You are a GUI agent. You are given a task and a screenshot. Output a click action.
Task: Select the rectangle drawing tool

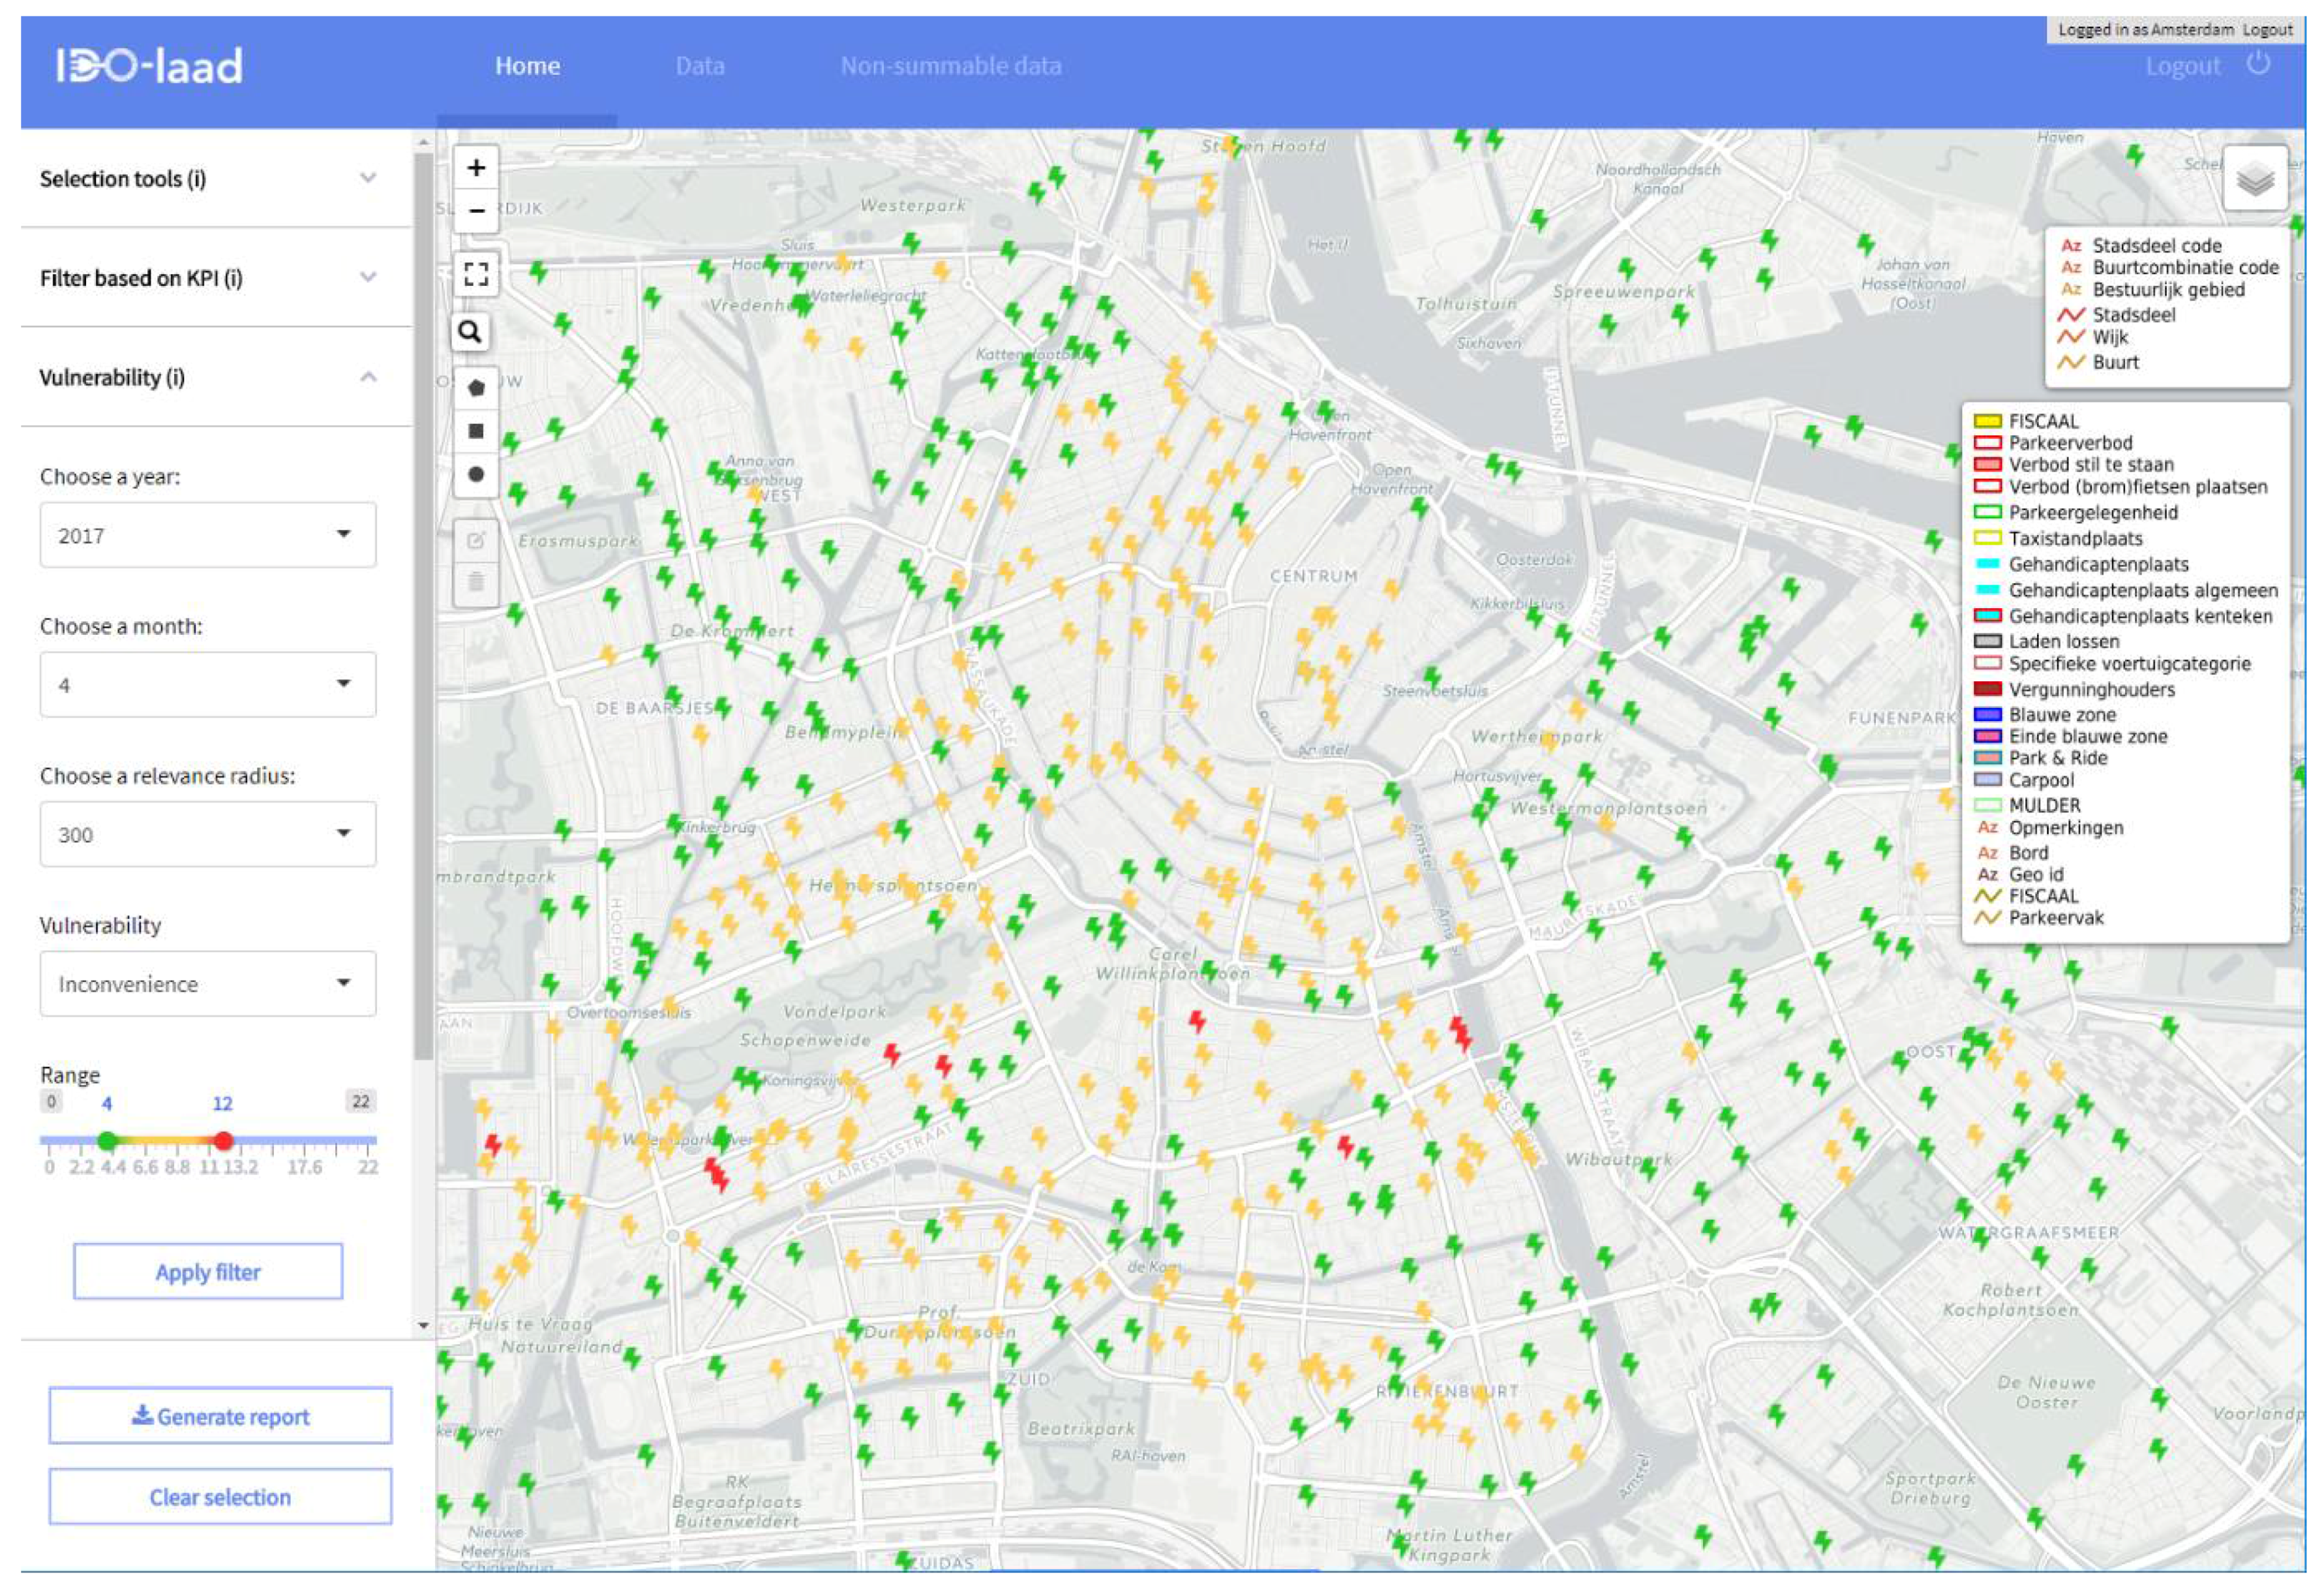pos(476,431)
